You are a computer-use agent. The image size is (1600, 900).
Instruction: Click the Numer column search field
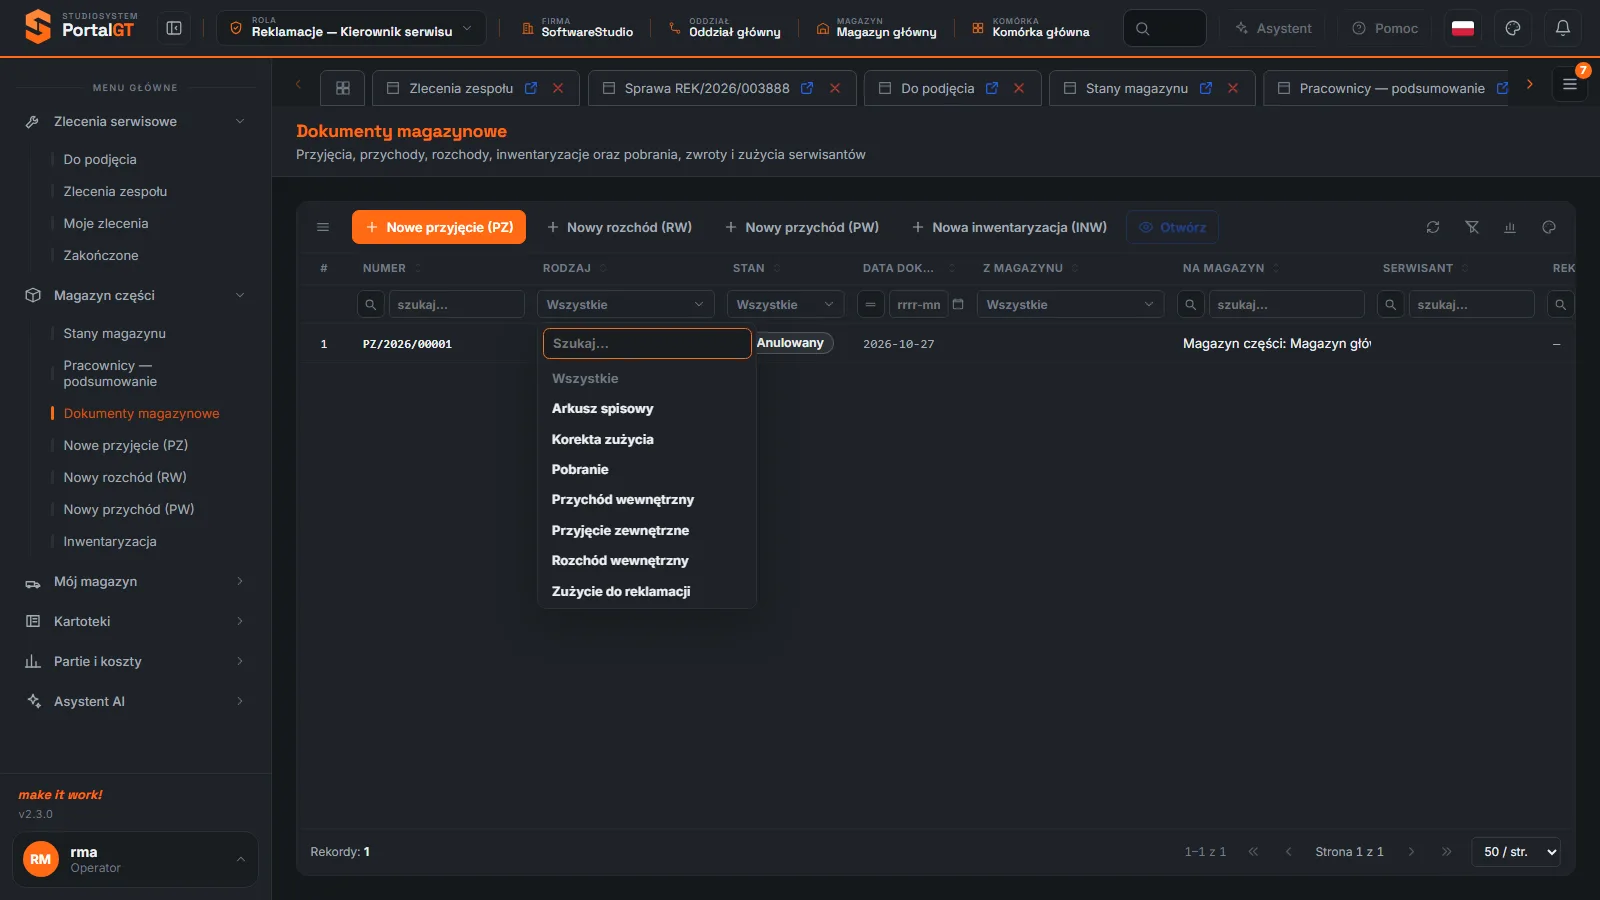[456, 304]
